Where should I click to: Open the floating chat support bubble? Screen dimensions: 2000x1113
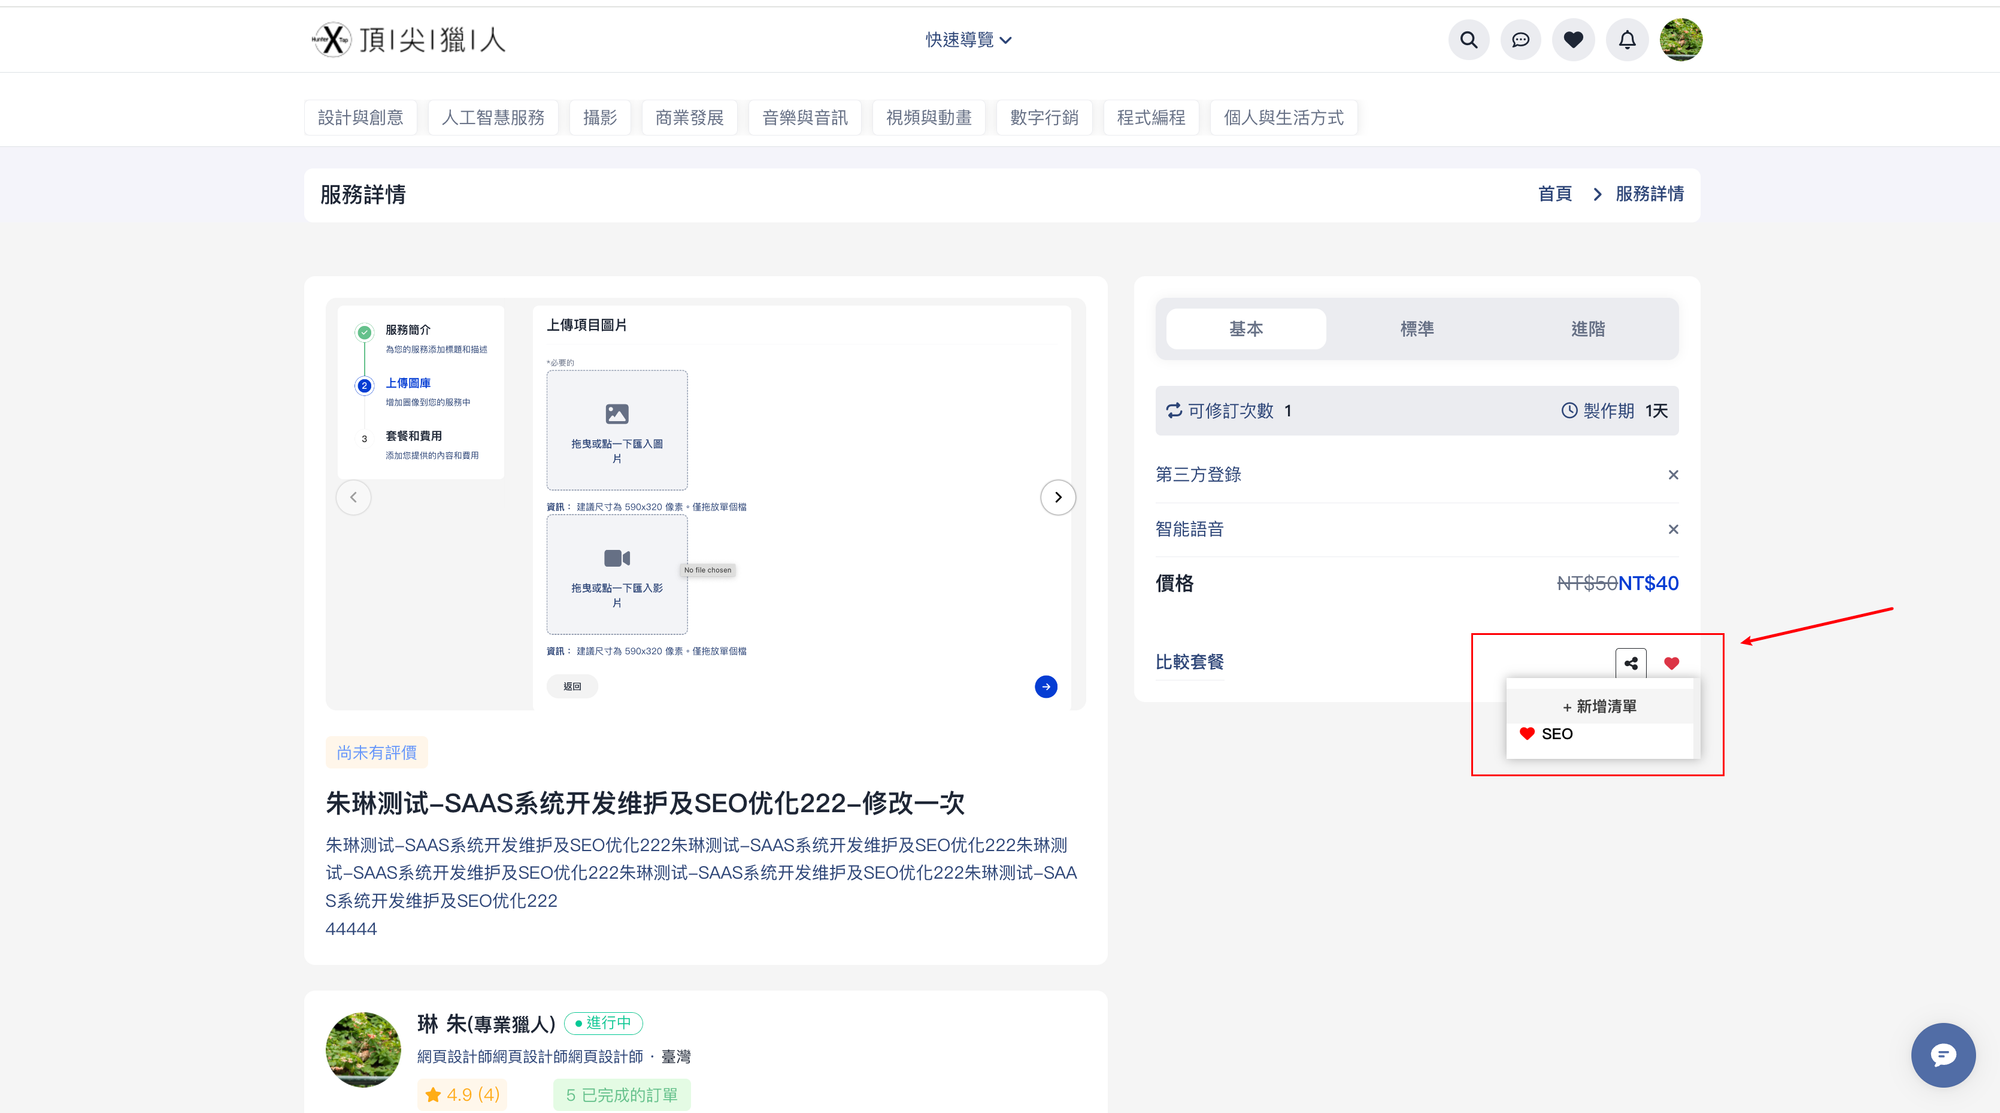(x=1942, y=1055)
